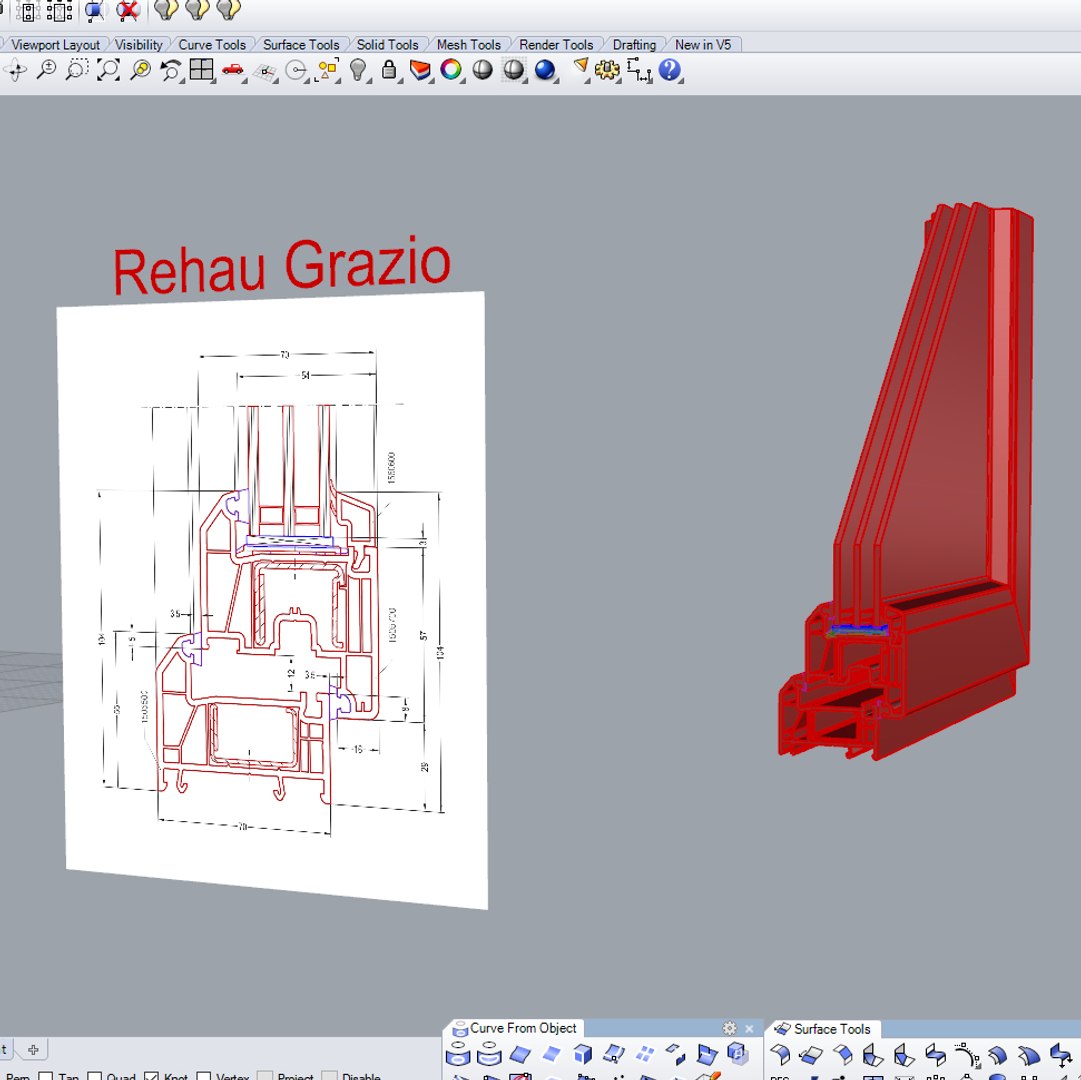Add a new viewport tab with plus
This screenshot has height=1080, width=1081.
point(33,1050)
